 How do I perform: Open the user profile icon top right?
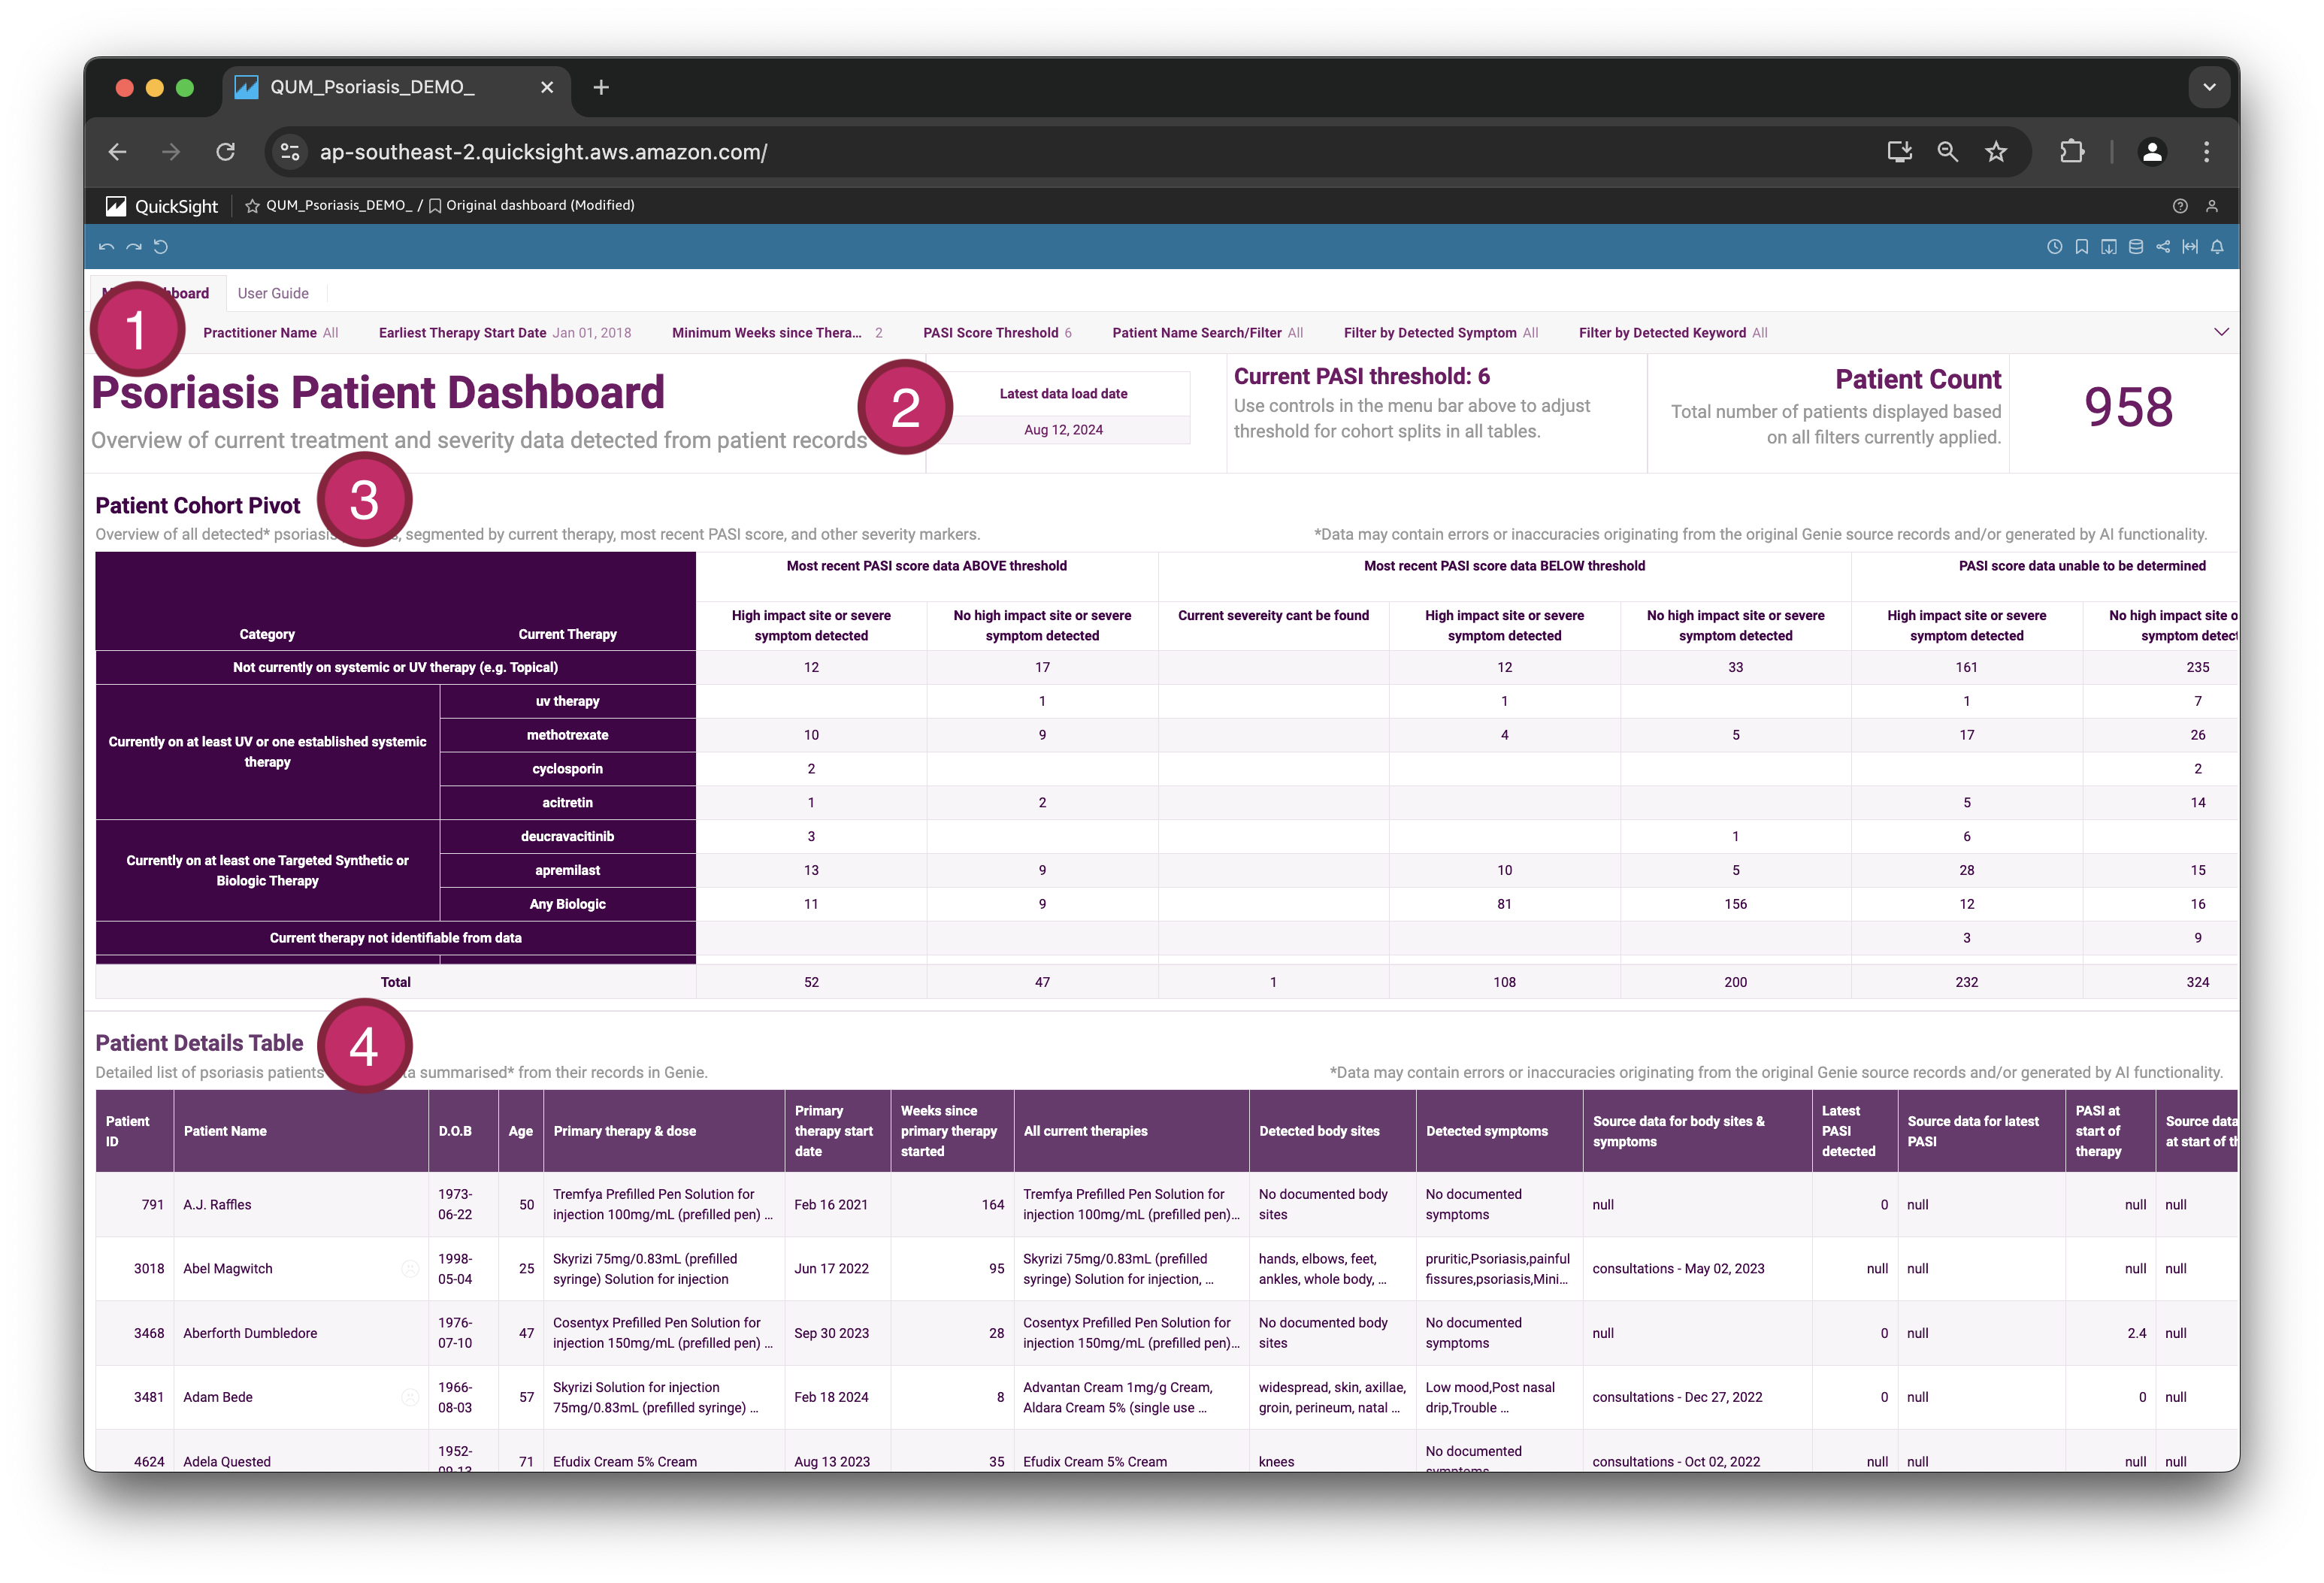2212,205
